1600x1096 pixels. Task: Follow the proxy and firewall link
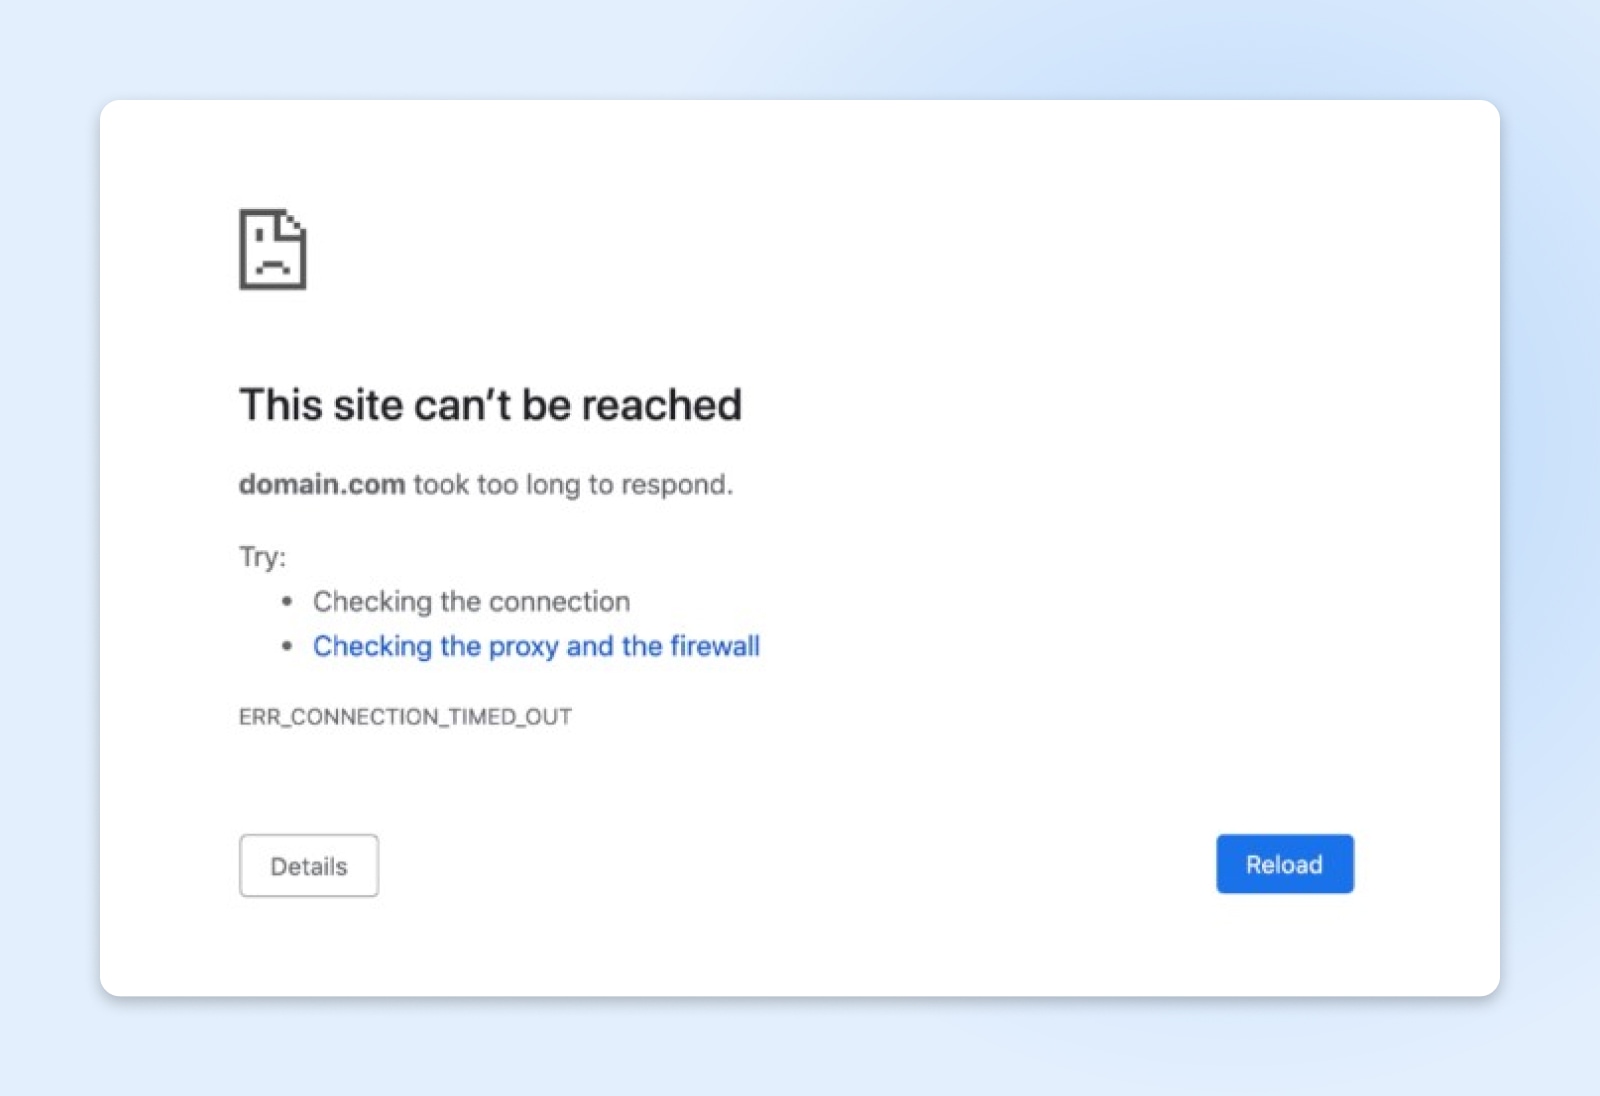click(x=536, y=647)
